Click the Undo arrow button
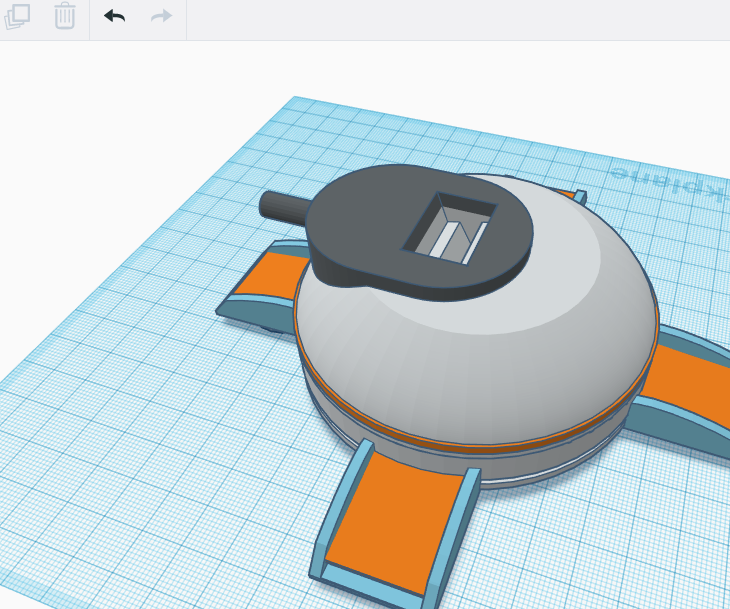This screenshot has height=609, width=730. coord(115,16)
